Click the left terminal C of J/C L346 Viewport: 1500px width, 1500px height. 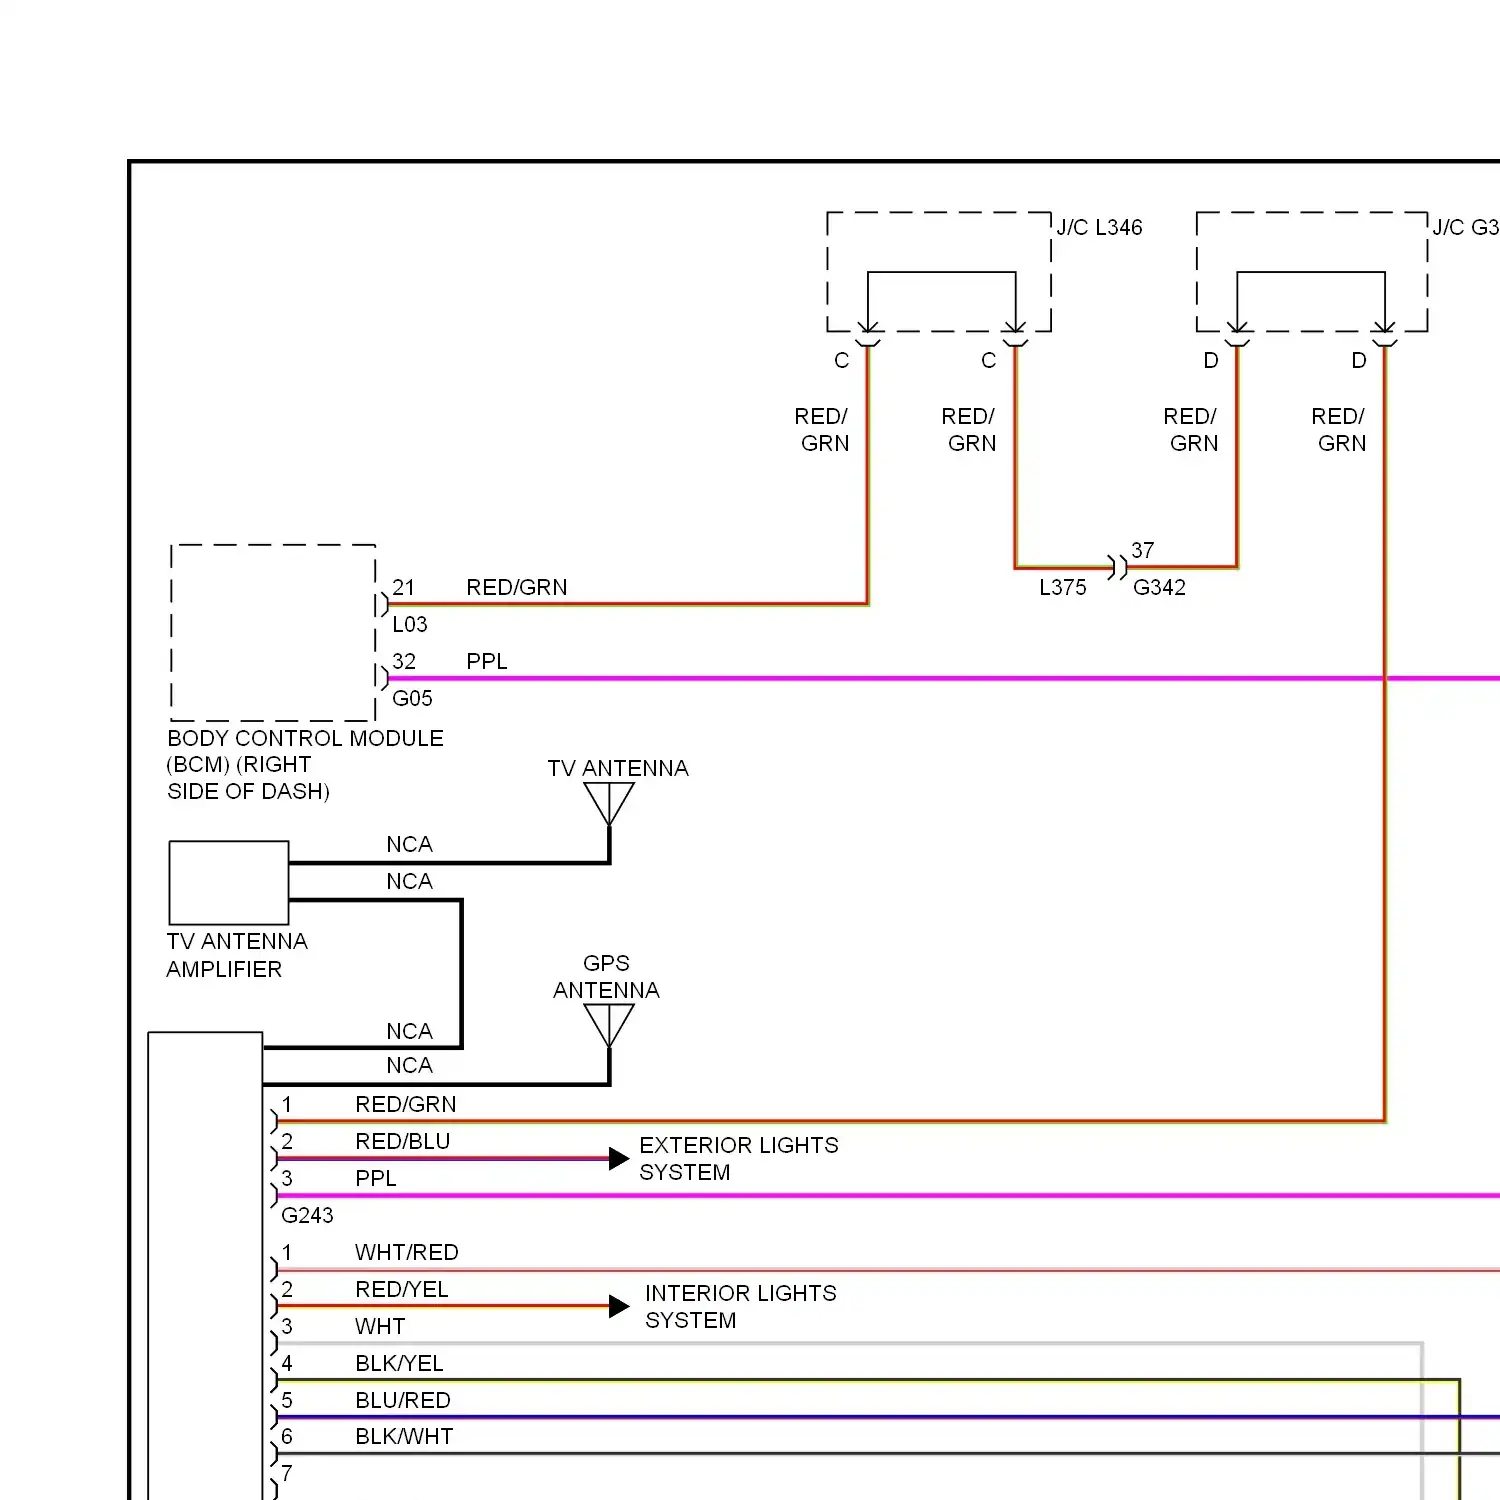(x=842, y=361)
